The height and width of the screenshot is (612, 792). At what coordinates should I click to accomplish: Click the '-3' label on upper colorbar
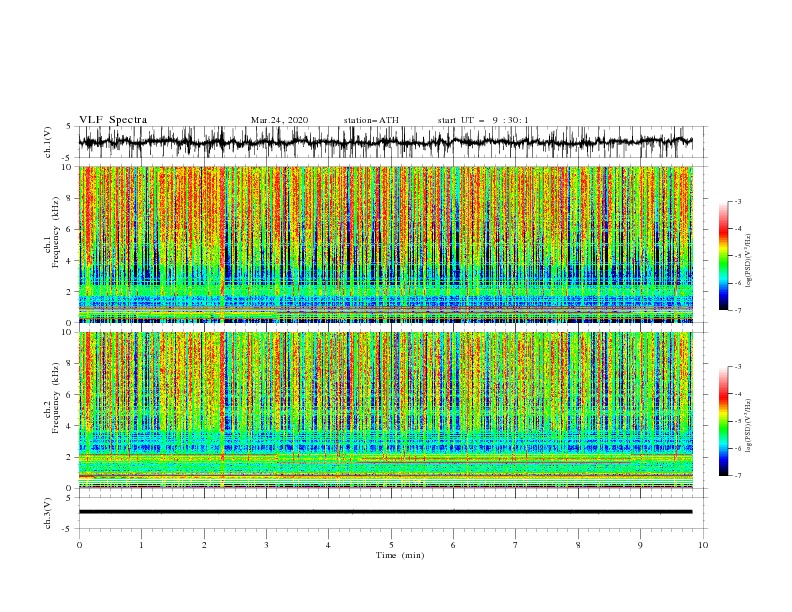pyautogui.click(x=738, y=201)
